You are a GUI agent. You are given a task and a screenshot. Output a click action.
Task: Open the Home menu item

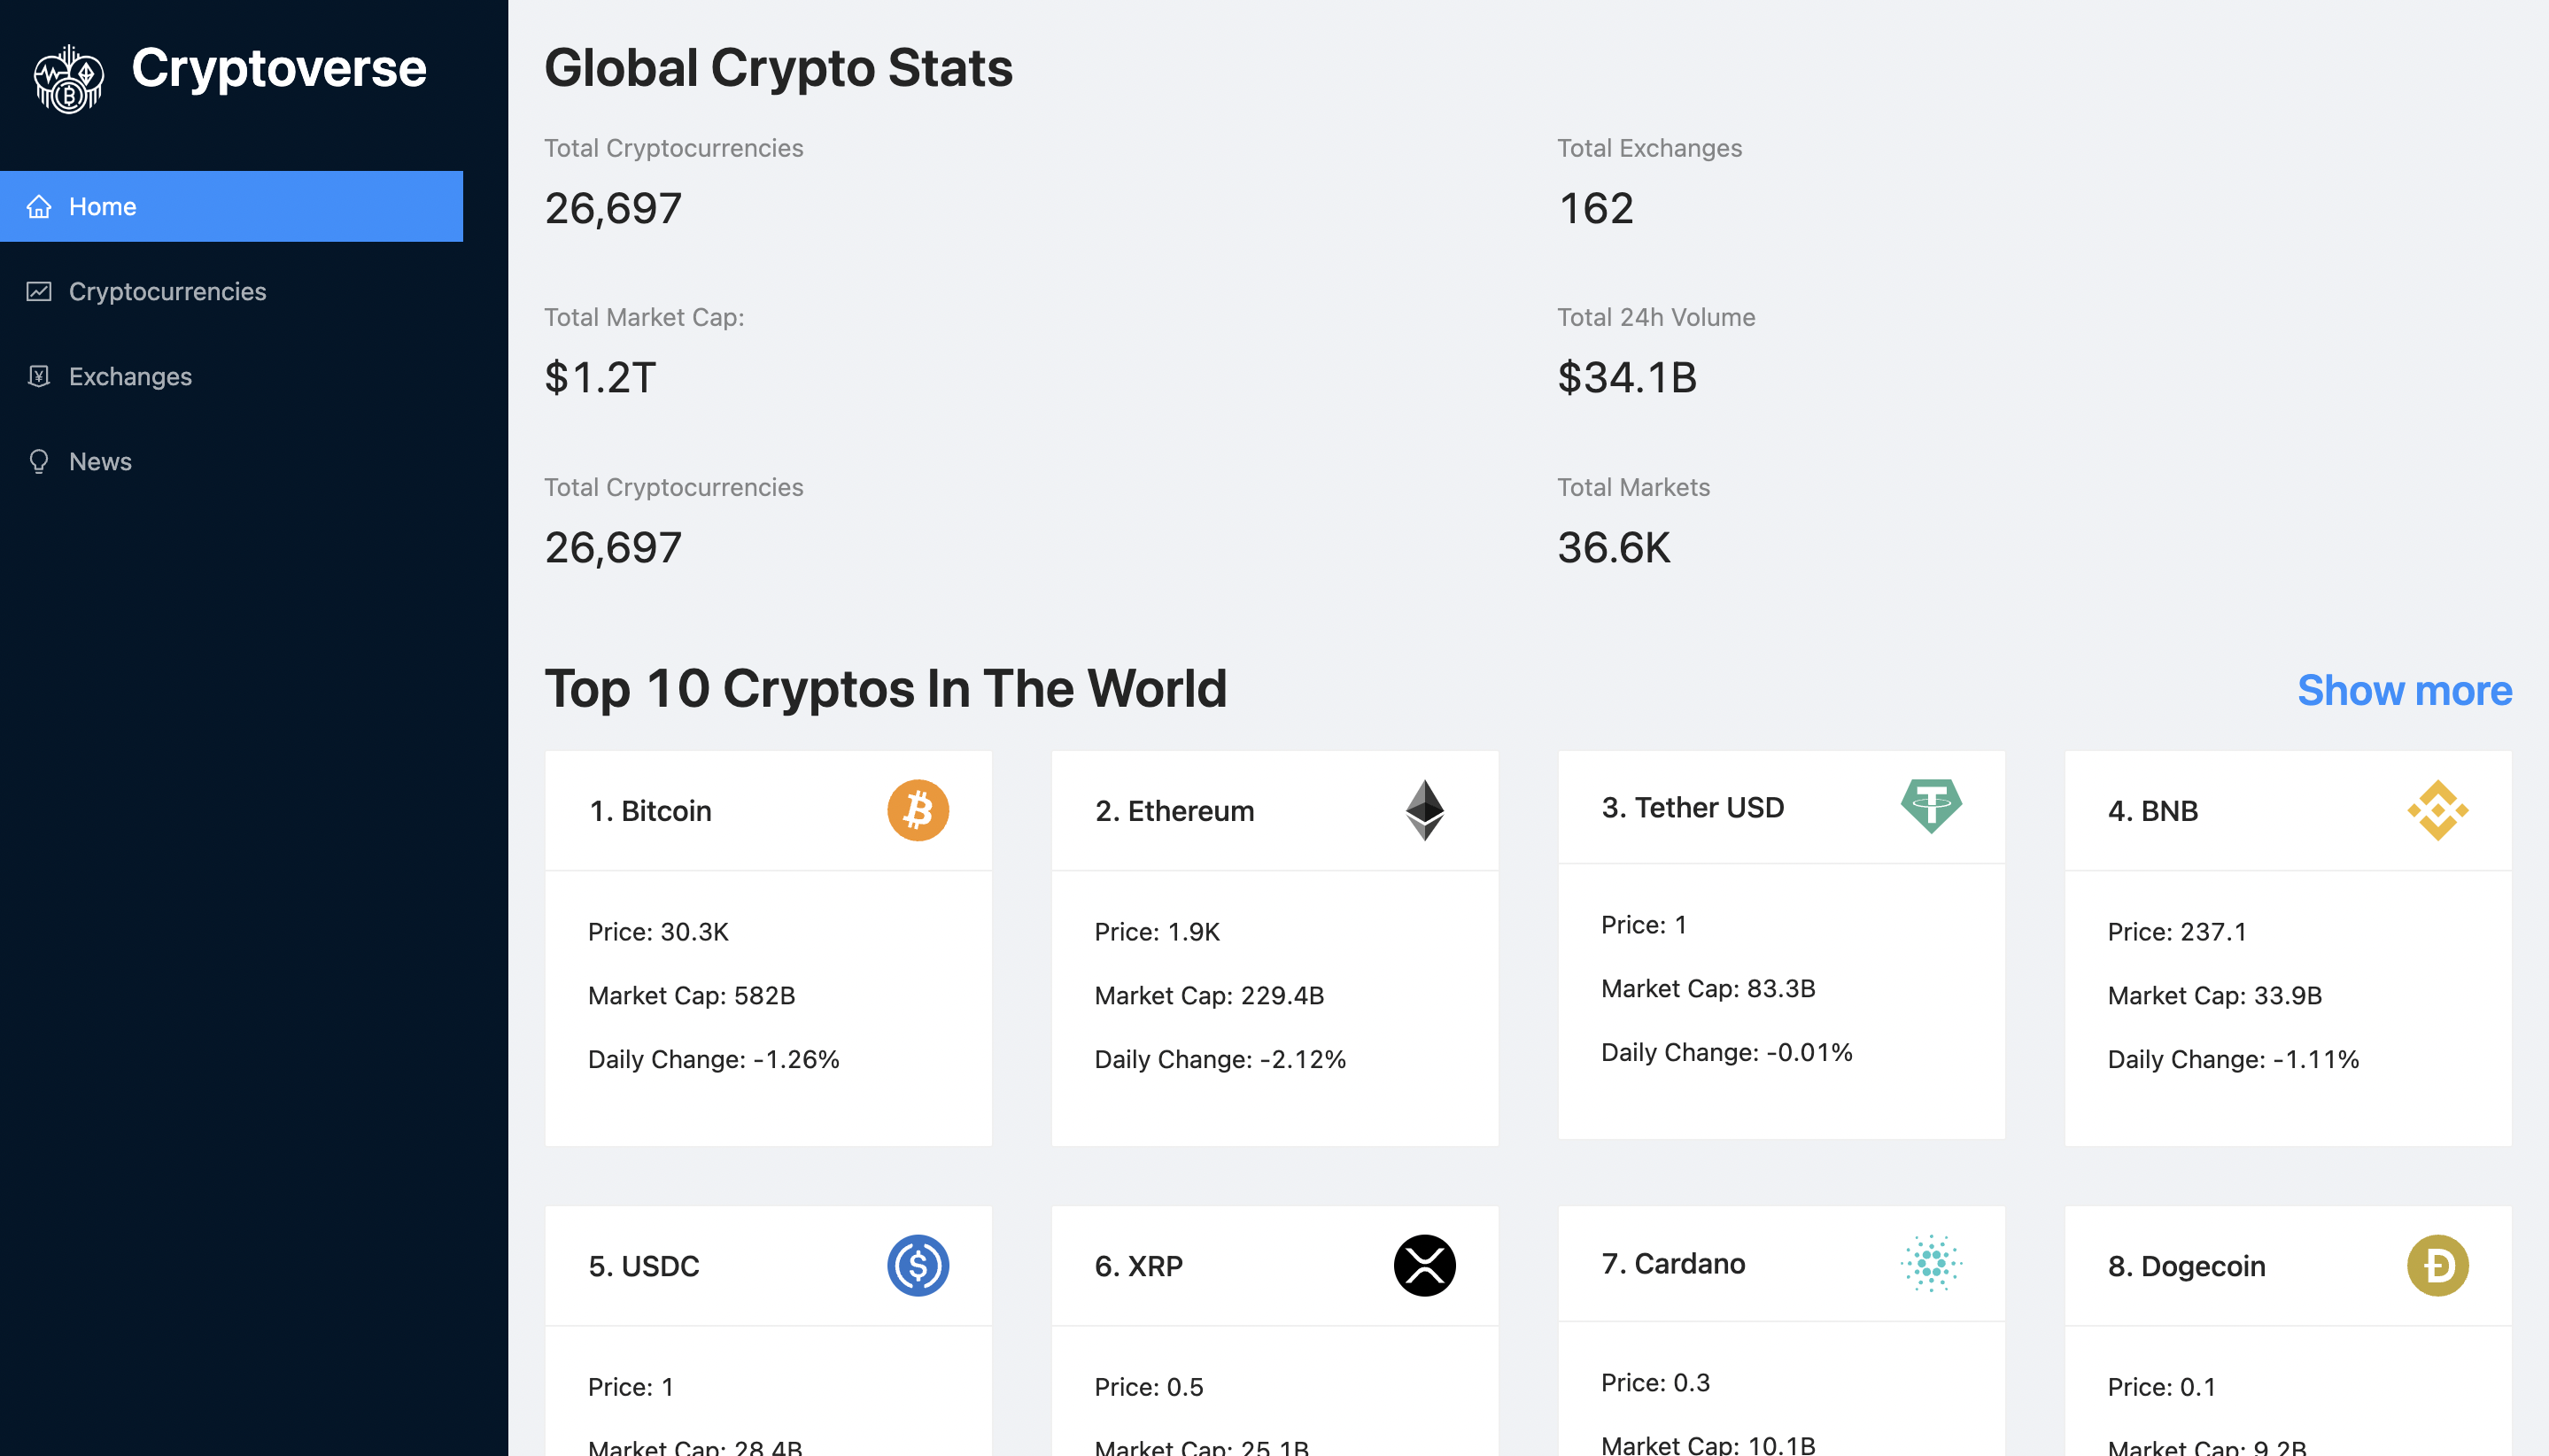(231, 206)
